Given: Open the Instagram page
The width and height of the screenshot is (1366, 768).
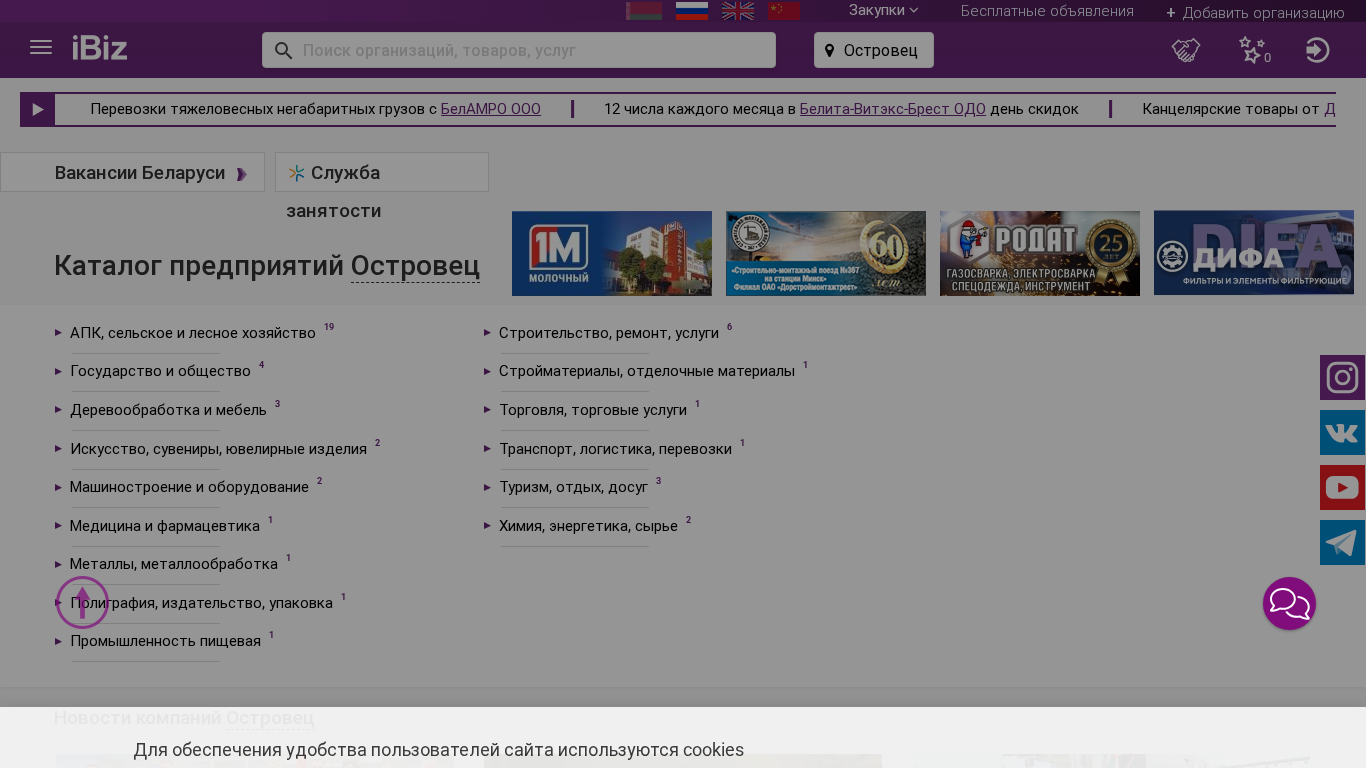Looking at the screenshot, I should click(x=1342, y=378).
